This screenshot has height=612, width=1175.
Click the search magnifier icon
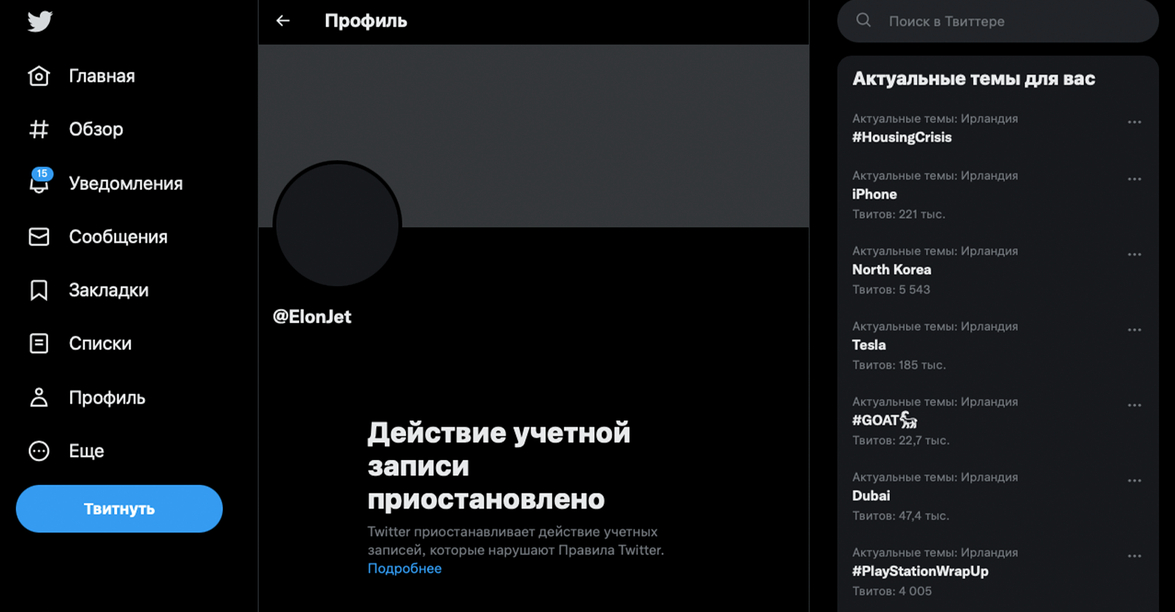pyautogui.click(x=863, y=20)
